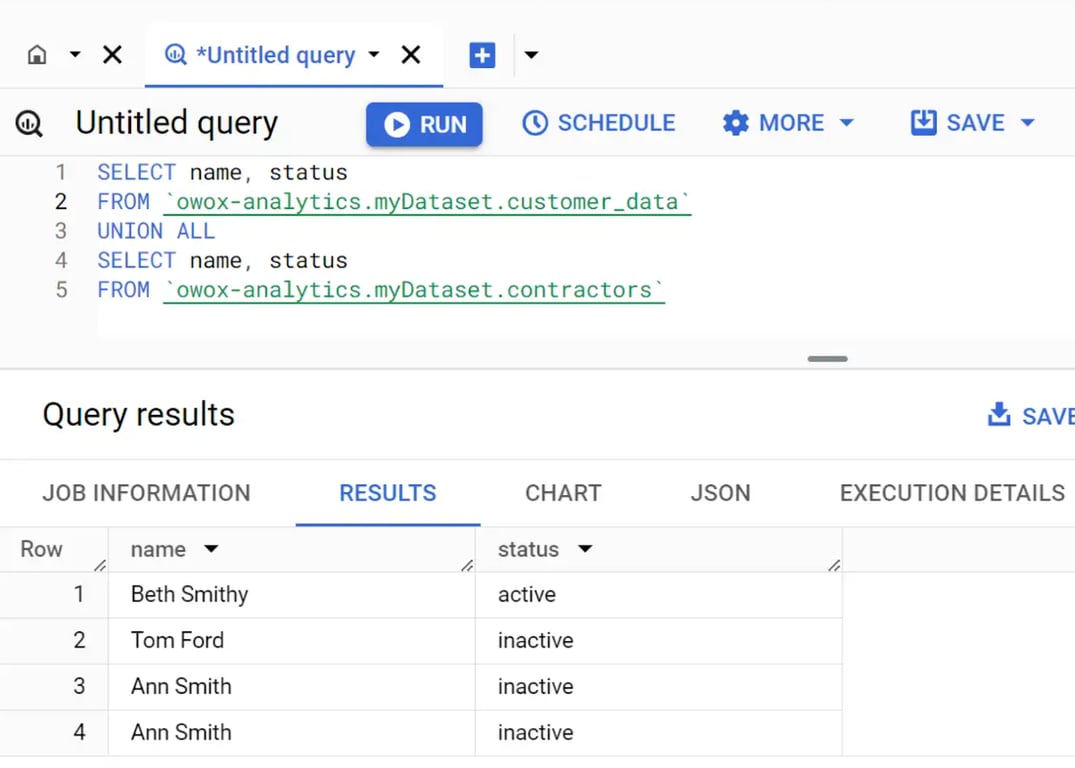1075x768 pixels.
Task: Select Ann Smith cell in row 3
Action: click(x=291, y=686)
